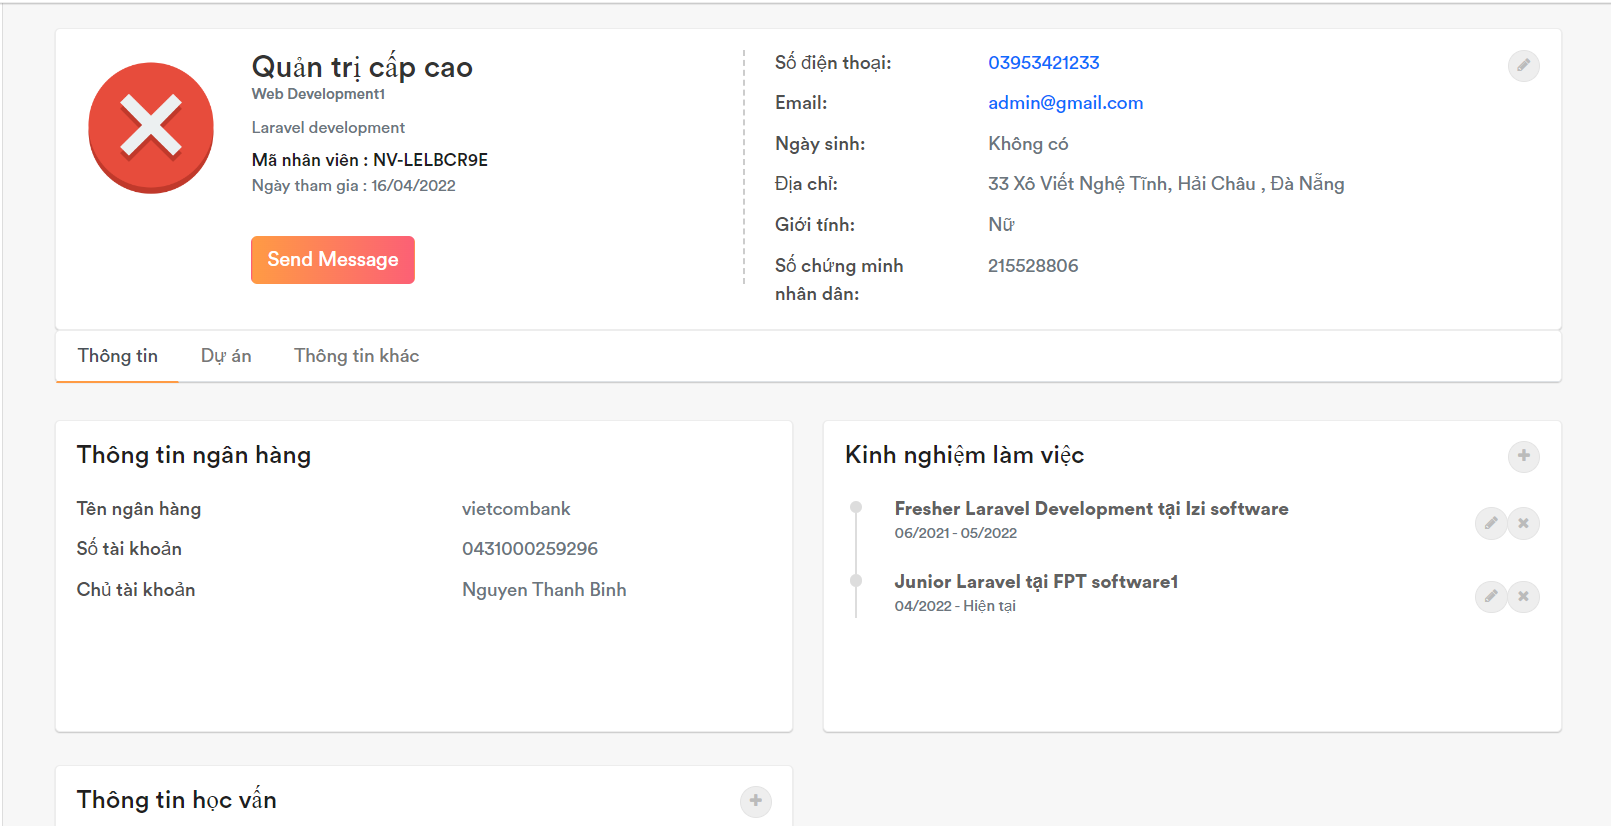Select employee code NV-LELBCR9E text
The image size is (1611, 826).
click(431, 160)
